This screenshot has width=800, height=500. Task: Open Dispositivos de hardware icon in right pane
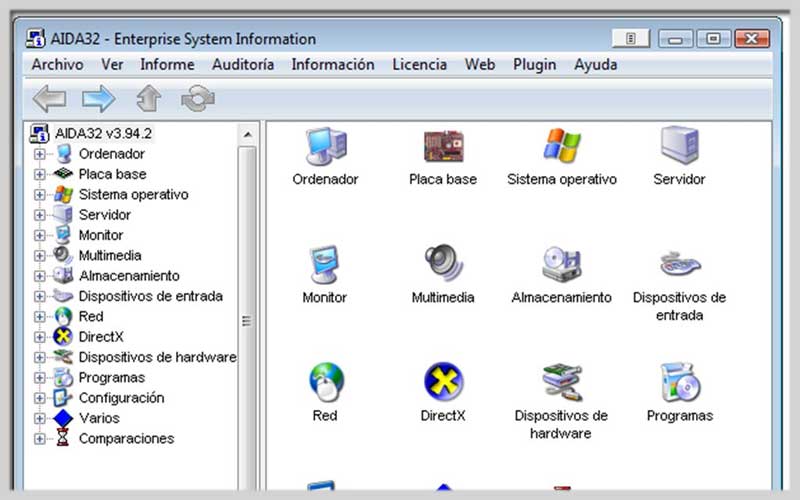[x=562, y=382]
